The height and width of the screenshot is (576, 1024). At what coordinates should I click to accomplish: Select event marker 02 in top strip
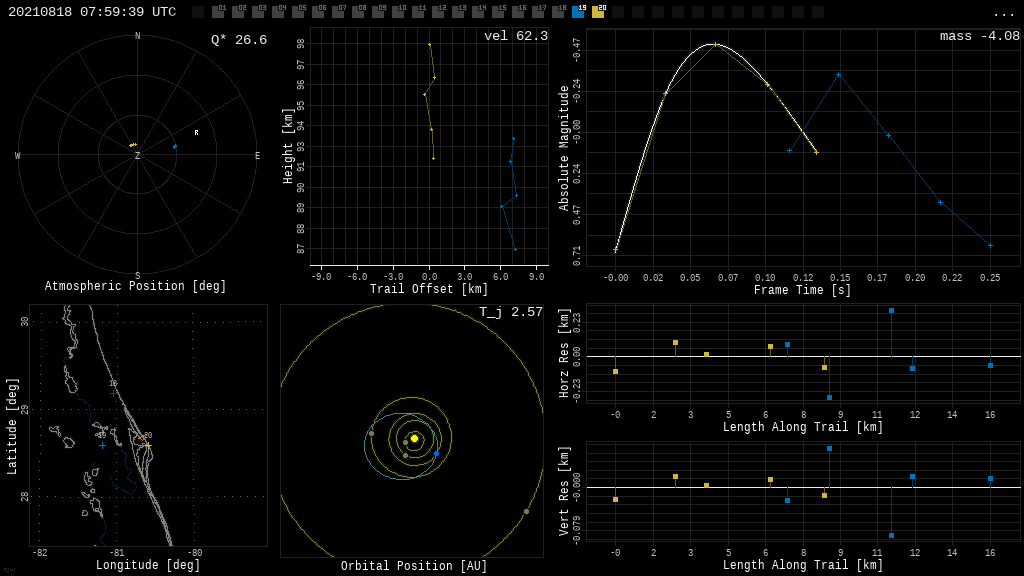tap(238, 11)
